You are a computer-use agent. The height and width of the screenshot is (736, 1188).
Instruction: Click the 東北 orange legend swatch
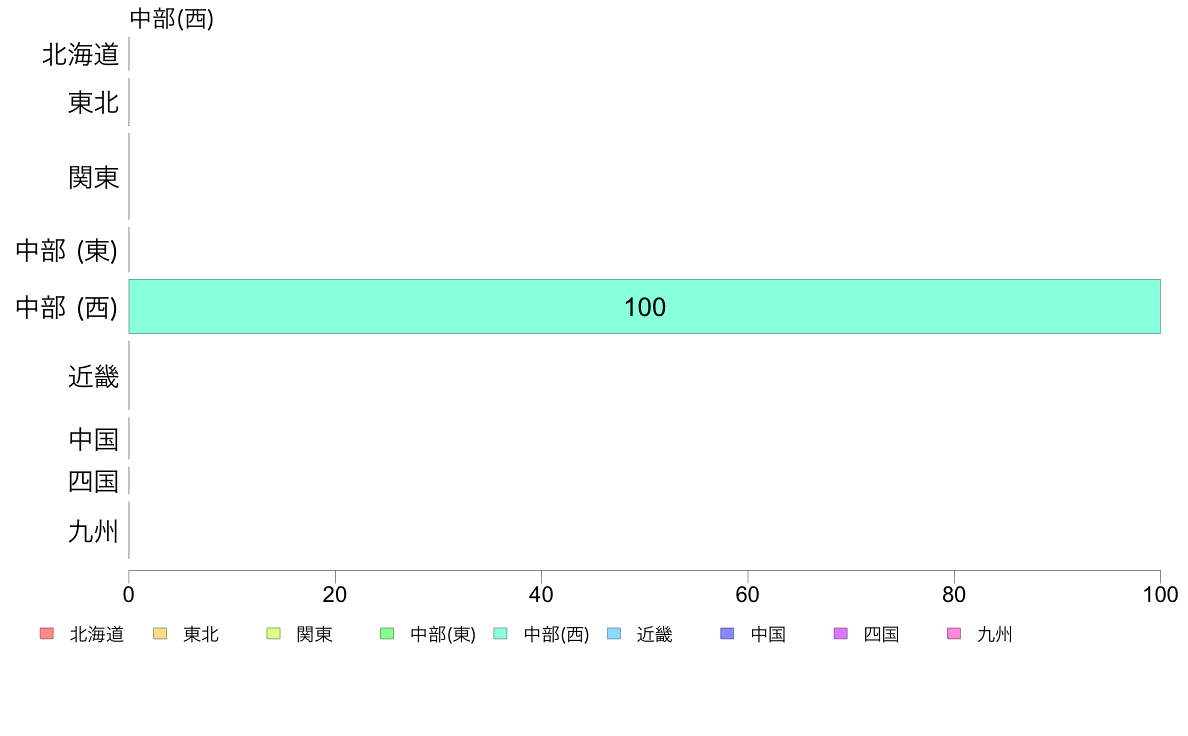(x=160, y=634)
